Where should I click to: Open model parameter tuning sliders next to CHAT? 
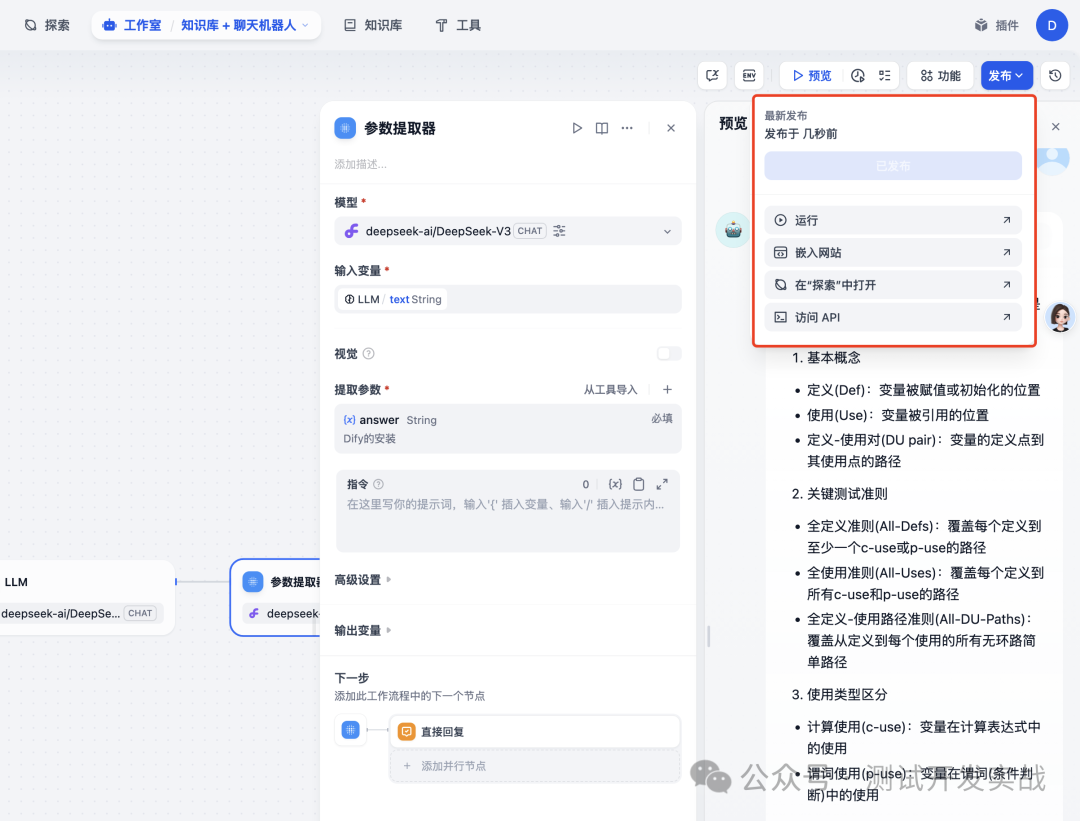point(558,230)
